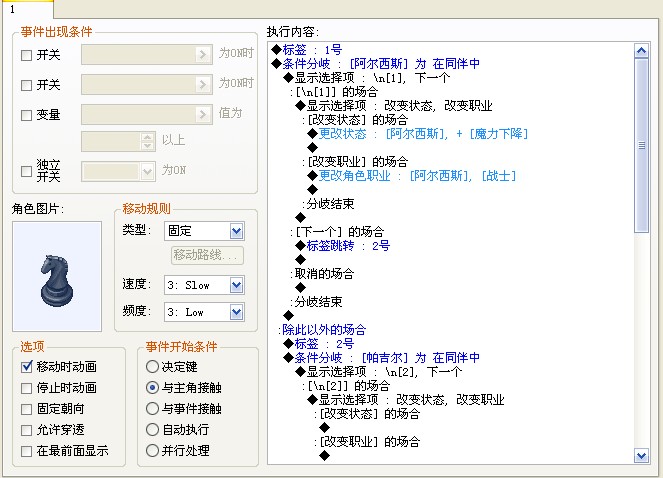
Task: Open first switch selector arrow button
Action: 203,55
